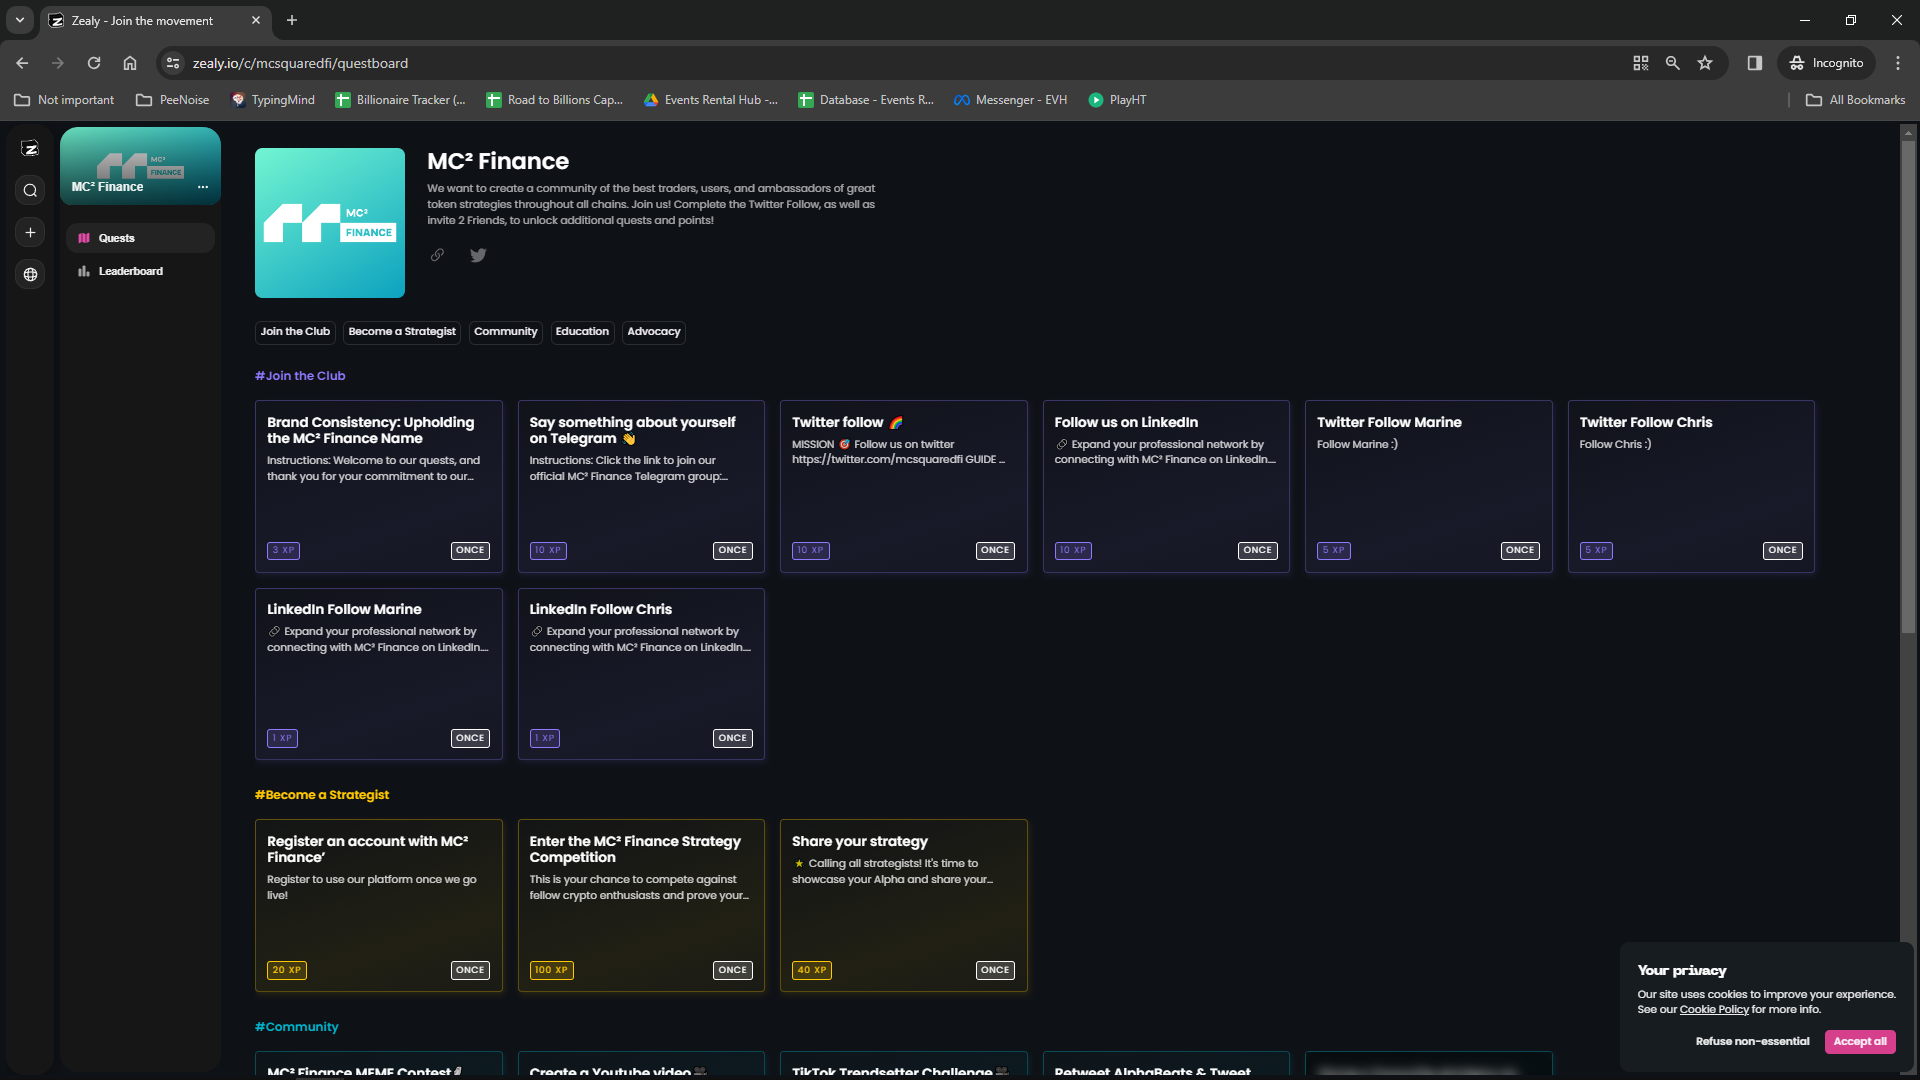Open the Cookie Policy link
1920x1080 pixels.
coord(1714,1009)
